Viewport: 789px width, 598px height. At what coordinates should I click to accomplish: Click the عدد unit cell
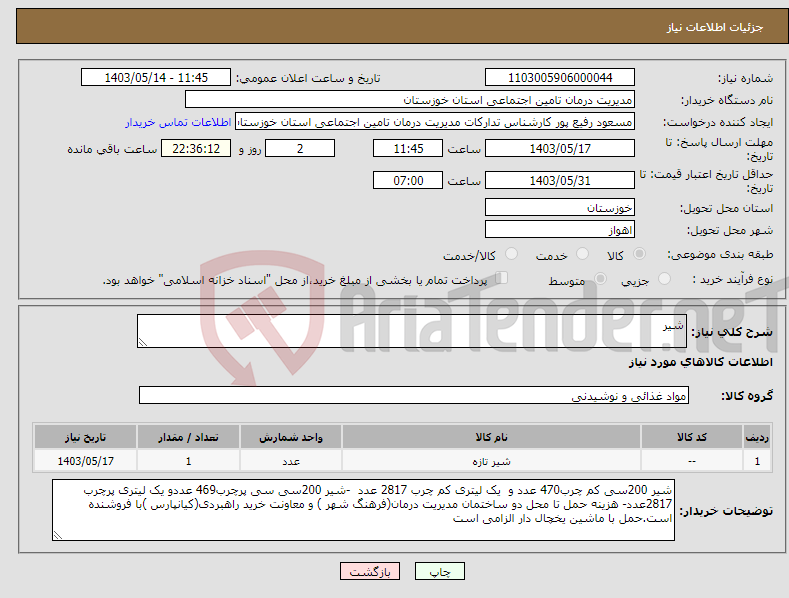tap(291, 461)
